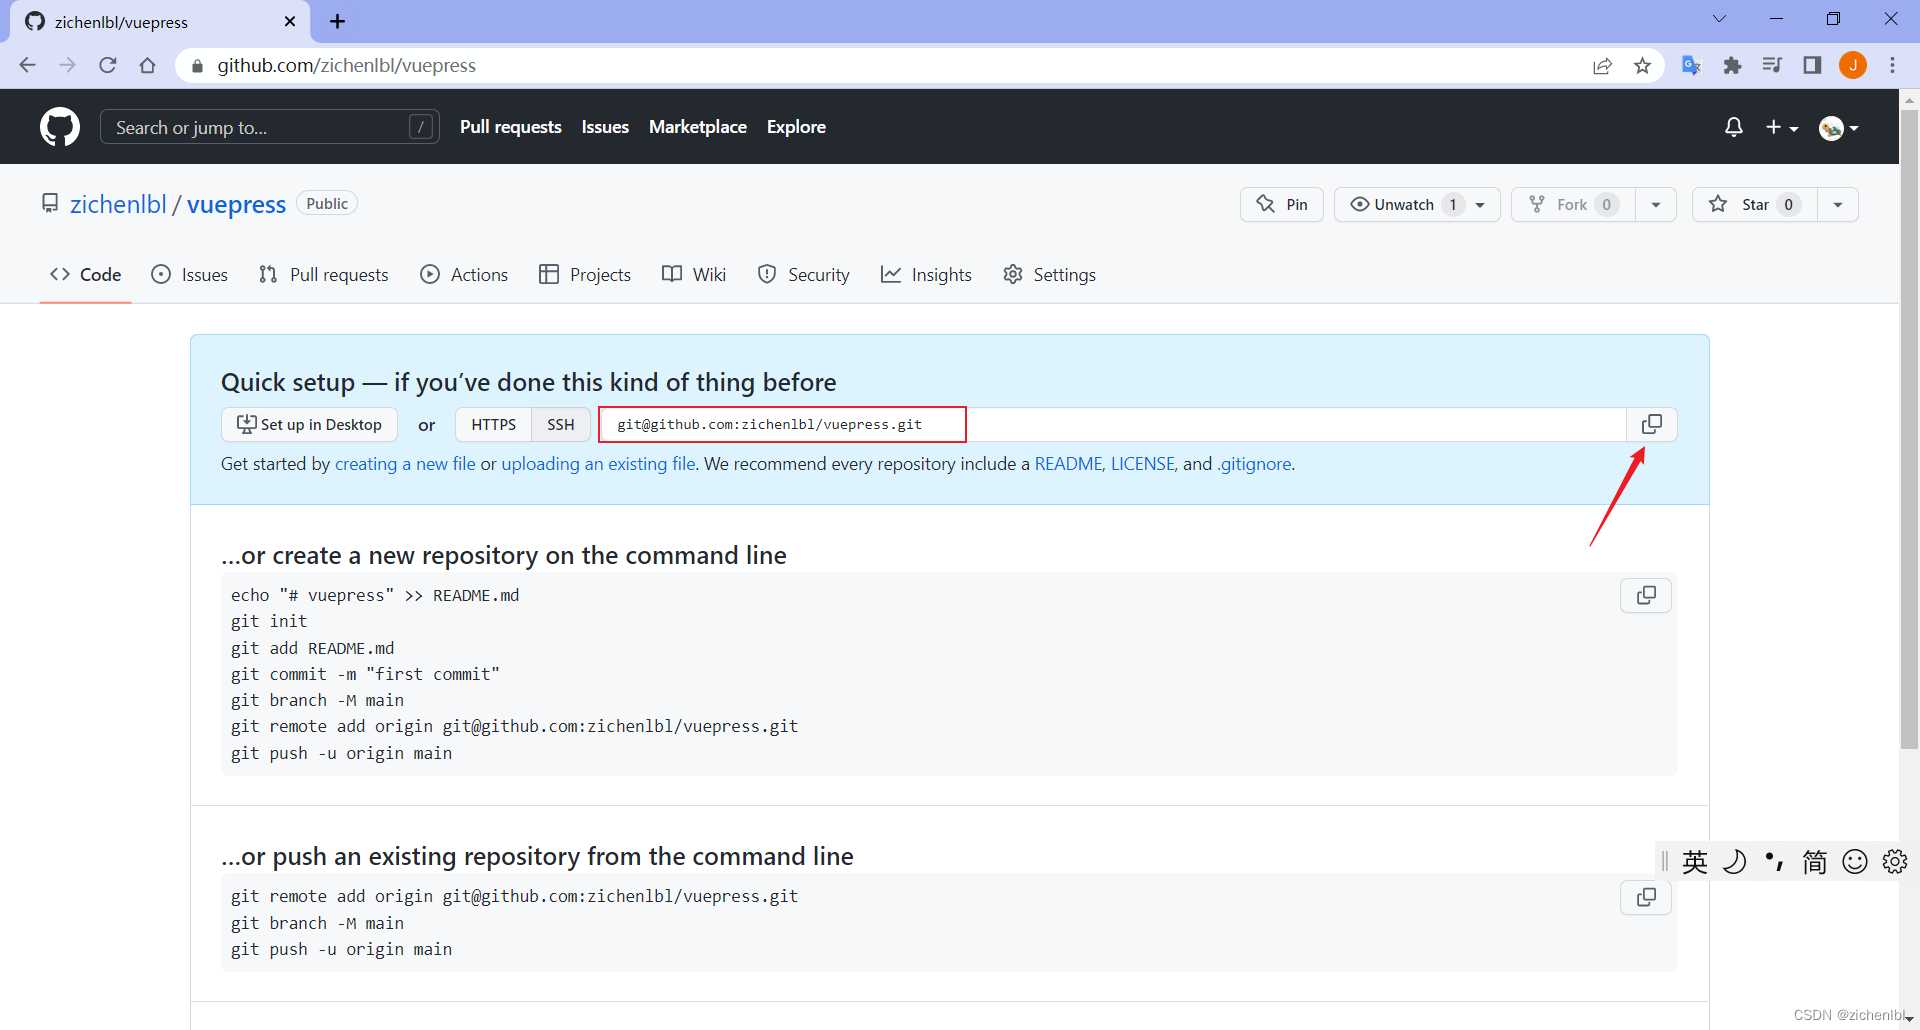Open the user avatar menu
Screen dimensions: 1920x1030
[x=1839, y=127]
